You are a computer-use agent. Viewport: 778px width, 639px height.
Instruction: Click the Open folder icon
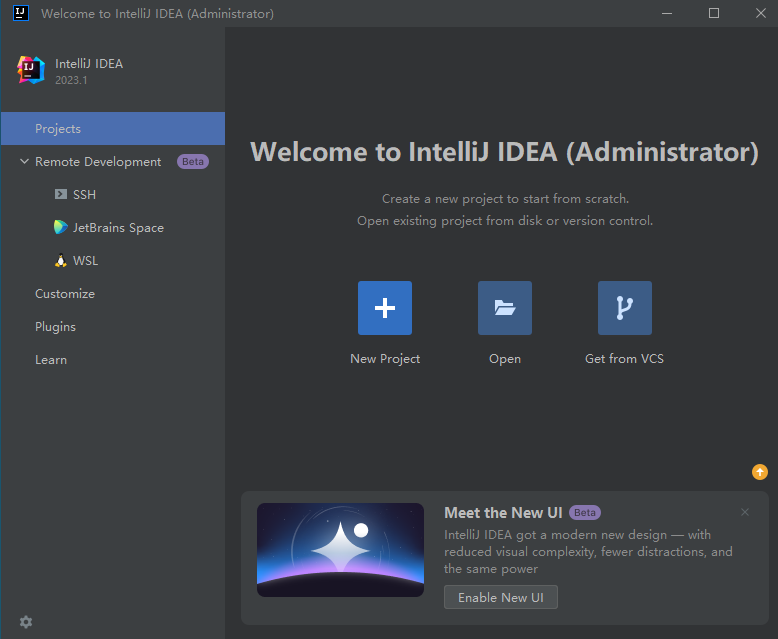pos(505,308)
